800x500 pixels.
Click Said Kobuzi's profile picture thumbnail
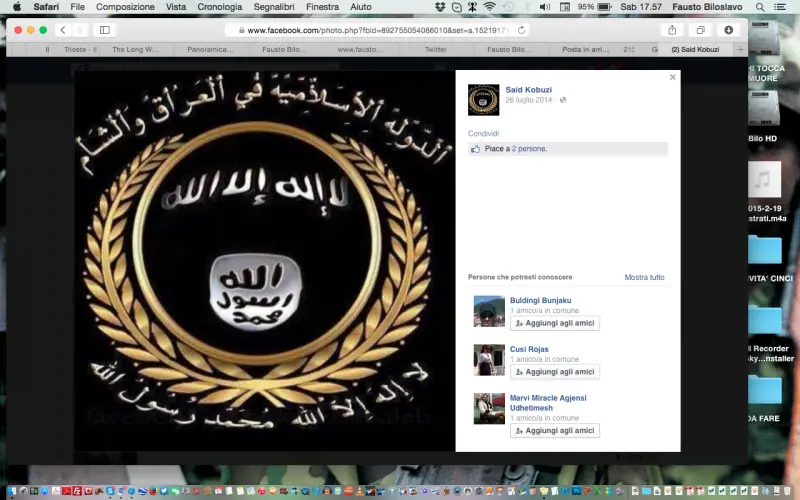coord(483,100)
